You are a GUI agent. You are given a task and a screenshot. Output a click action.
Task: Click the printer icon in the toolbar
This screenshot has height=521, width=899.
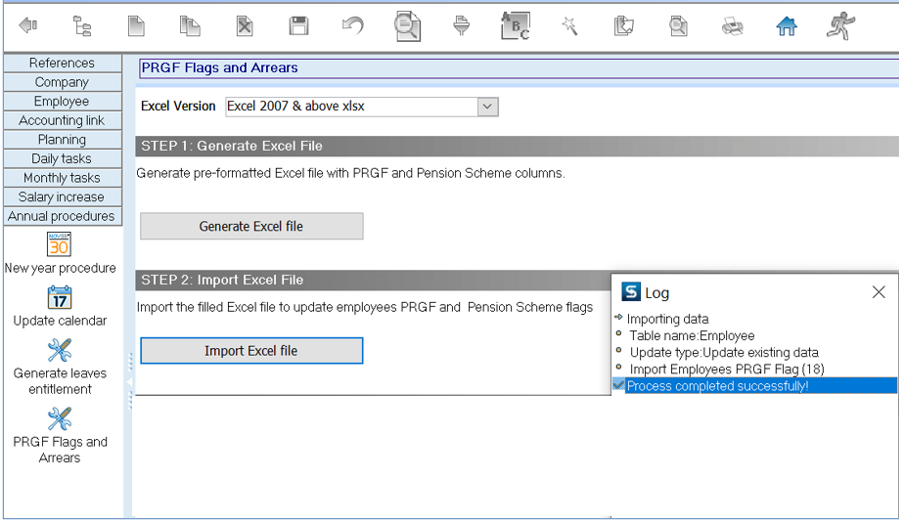(x=732, y=27)
